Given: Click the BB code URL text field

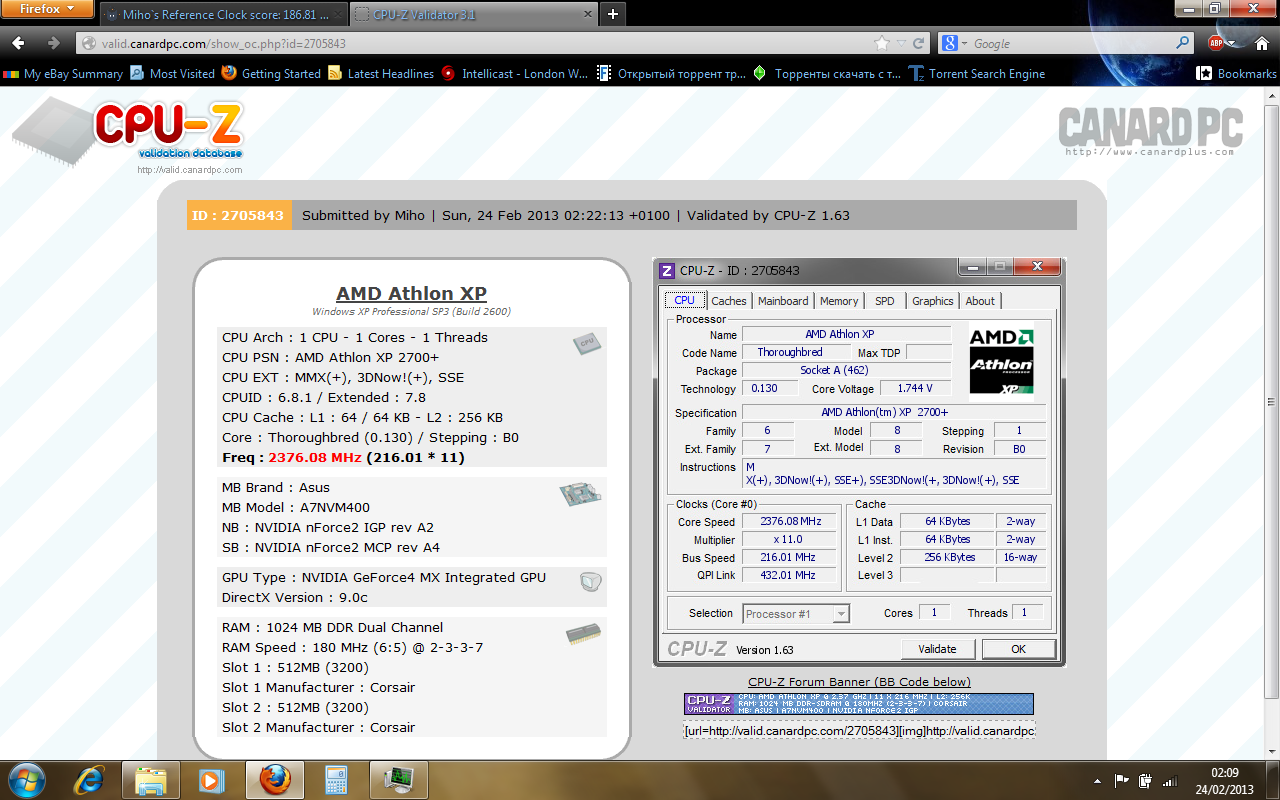Looking at the screenshot, I should coord(859,731).
